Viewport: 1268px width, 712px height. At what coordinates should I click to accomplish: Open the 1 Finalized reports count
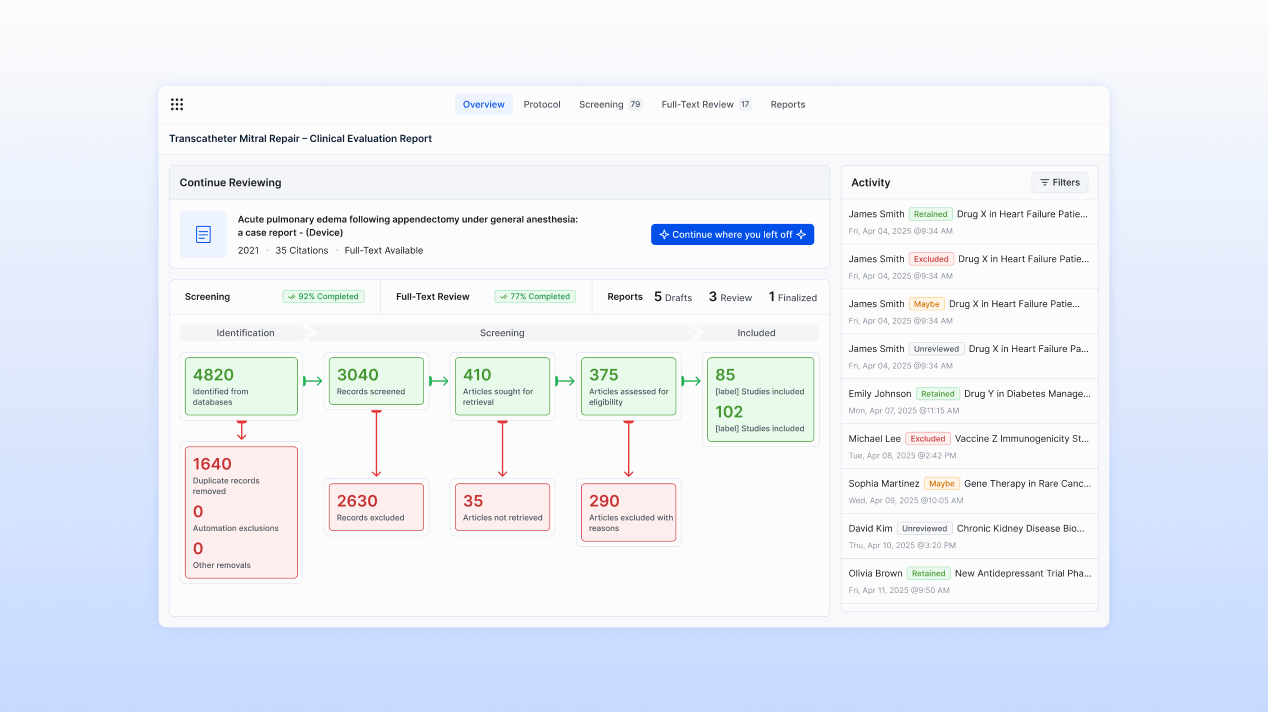[793, 297]
